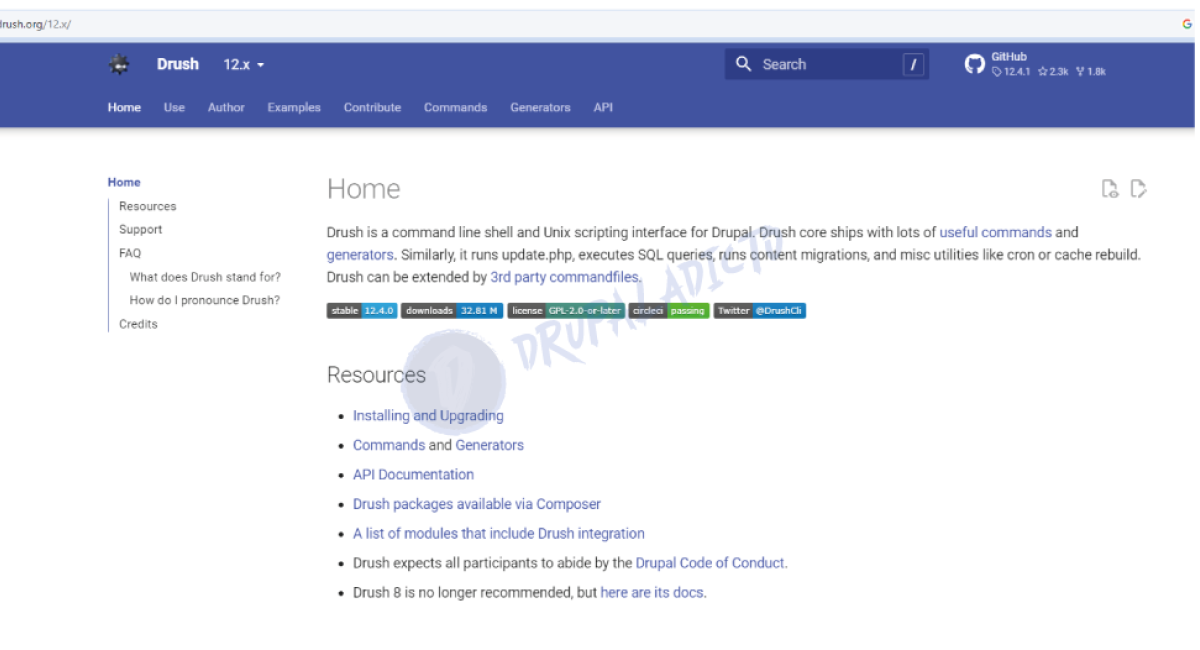The image size is (1200, 650).
Task: Select the Home navigation tab
Action: (124, 107)
